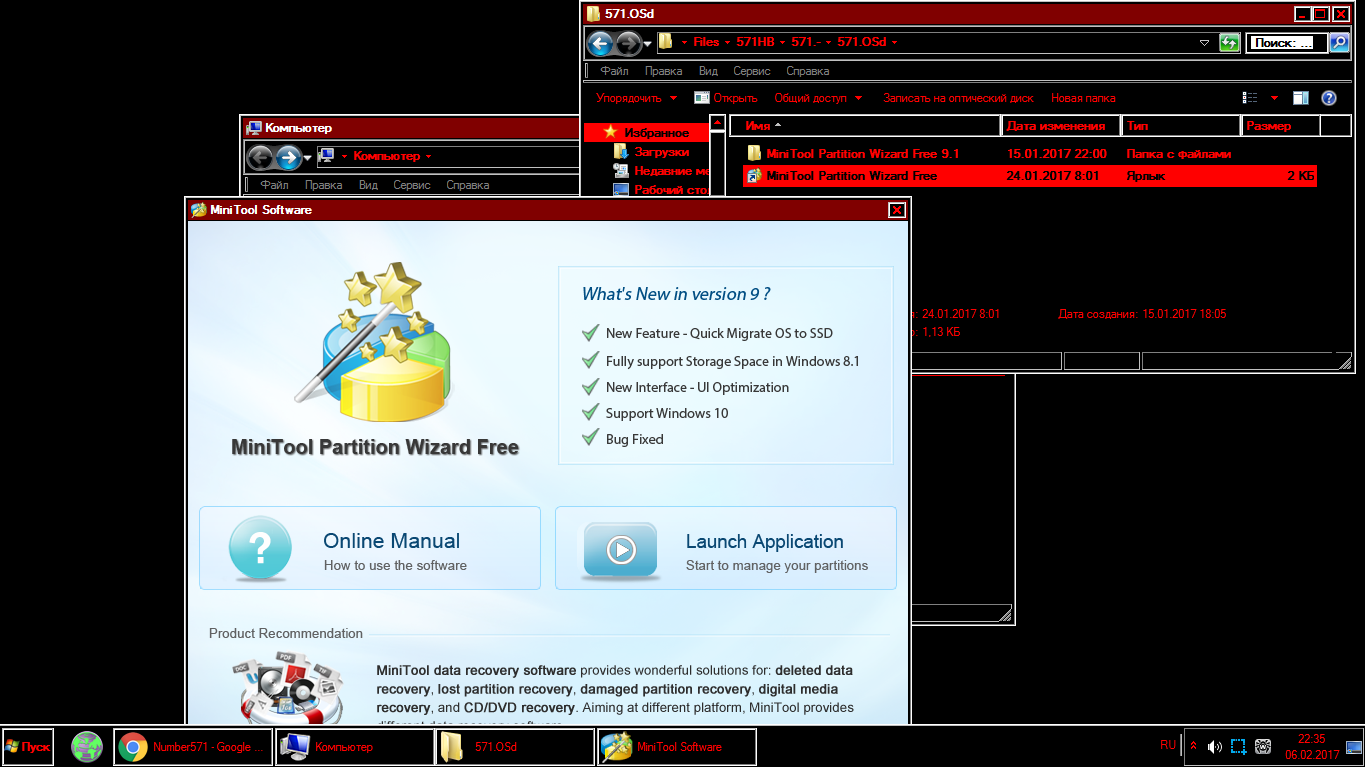Screen dimensions: 1365x767
Task: Open the Пуск start button
Action: pos(27,747)
